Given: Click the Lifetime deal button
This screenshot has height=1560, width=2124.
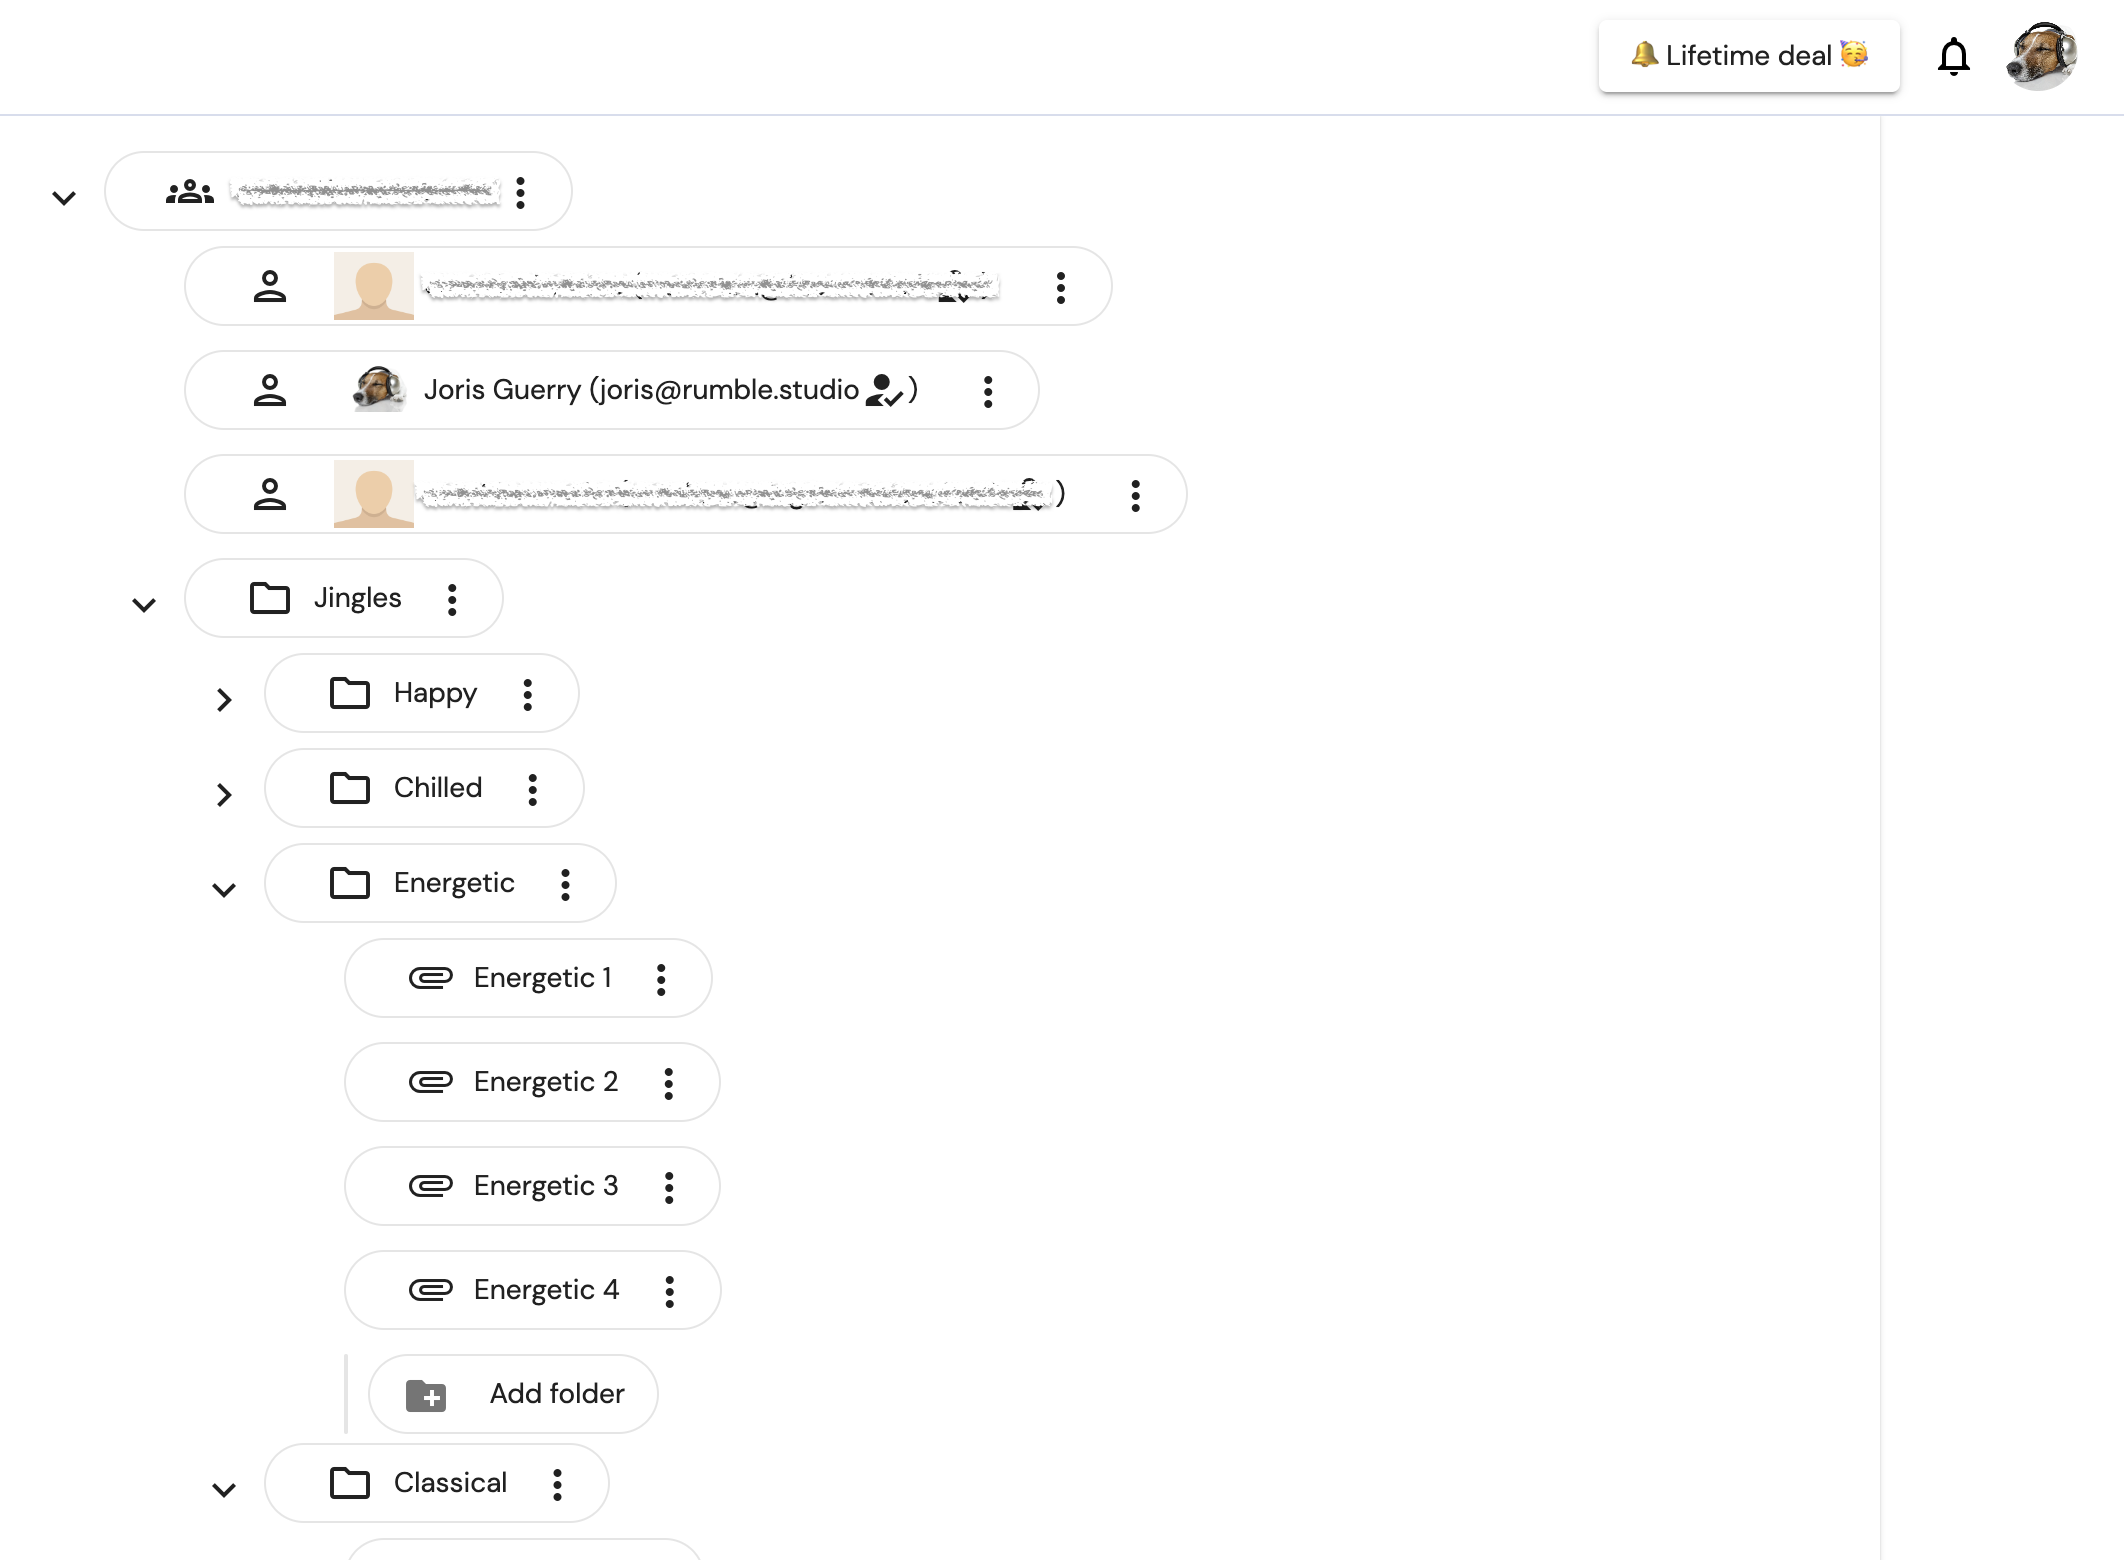Looking at the screenshot, I should pyautogui.click(x=1749, y=56).
